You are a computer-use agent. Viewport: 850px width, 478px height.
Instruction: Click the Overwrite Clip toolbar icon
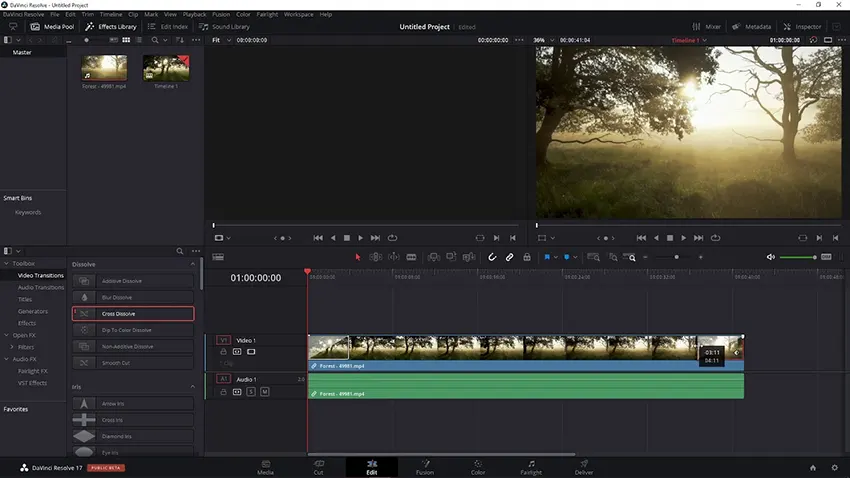pos(451,257)
